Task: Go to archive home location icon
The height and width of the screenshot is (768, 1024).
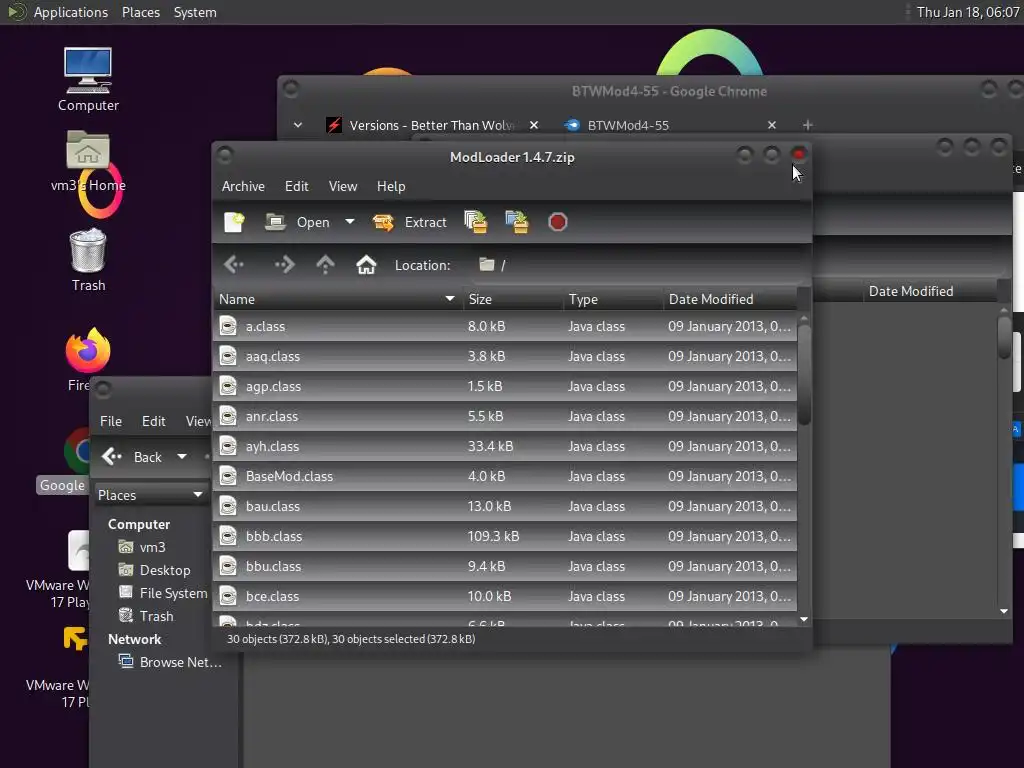Action: pos(366,264)
